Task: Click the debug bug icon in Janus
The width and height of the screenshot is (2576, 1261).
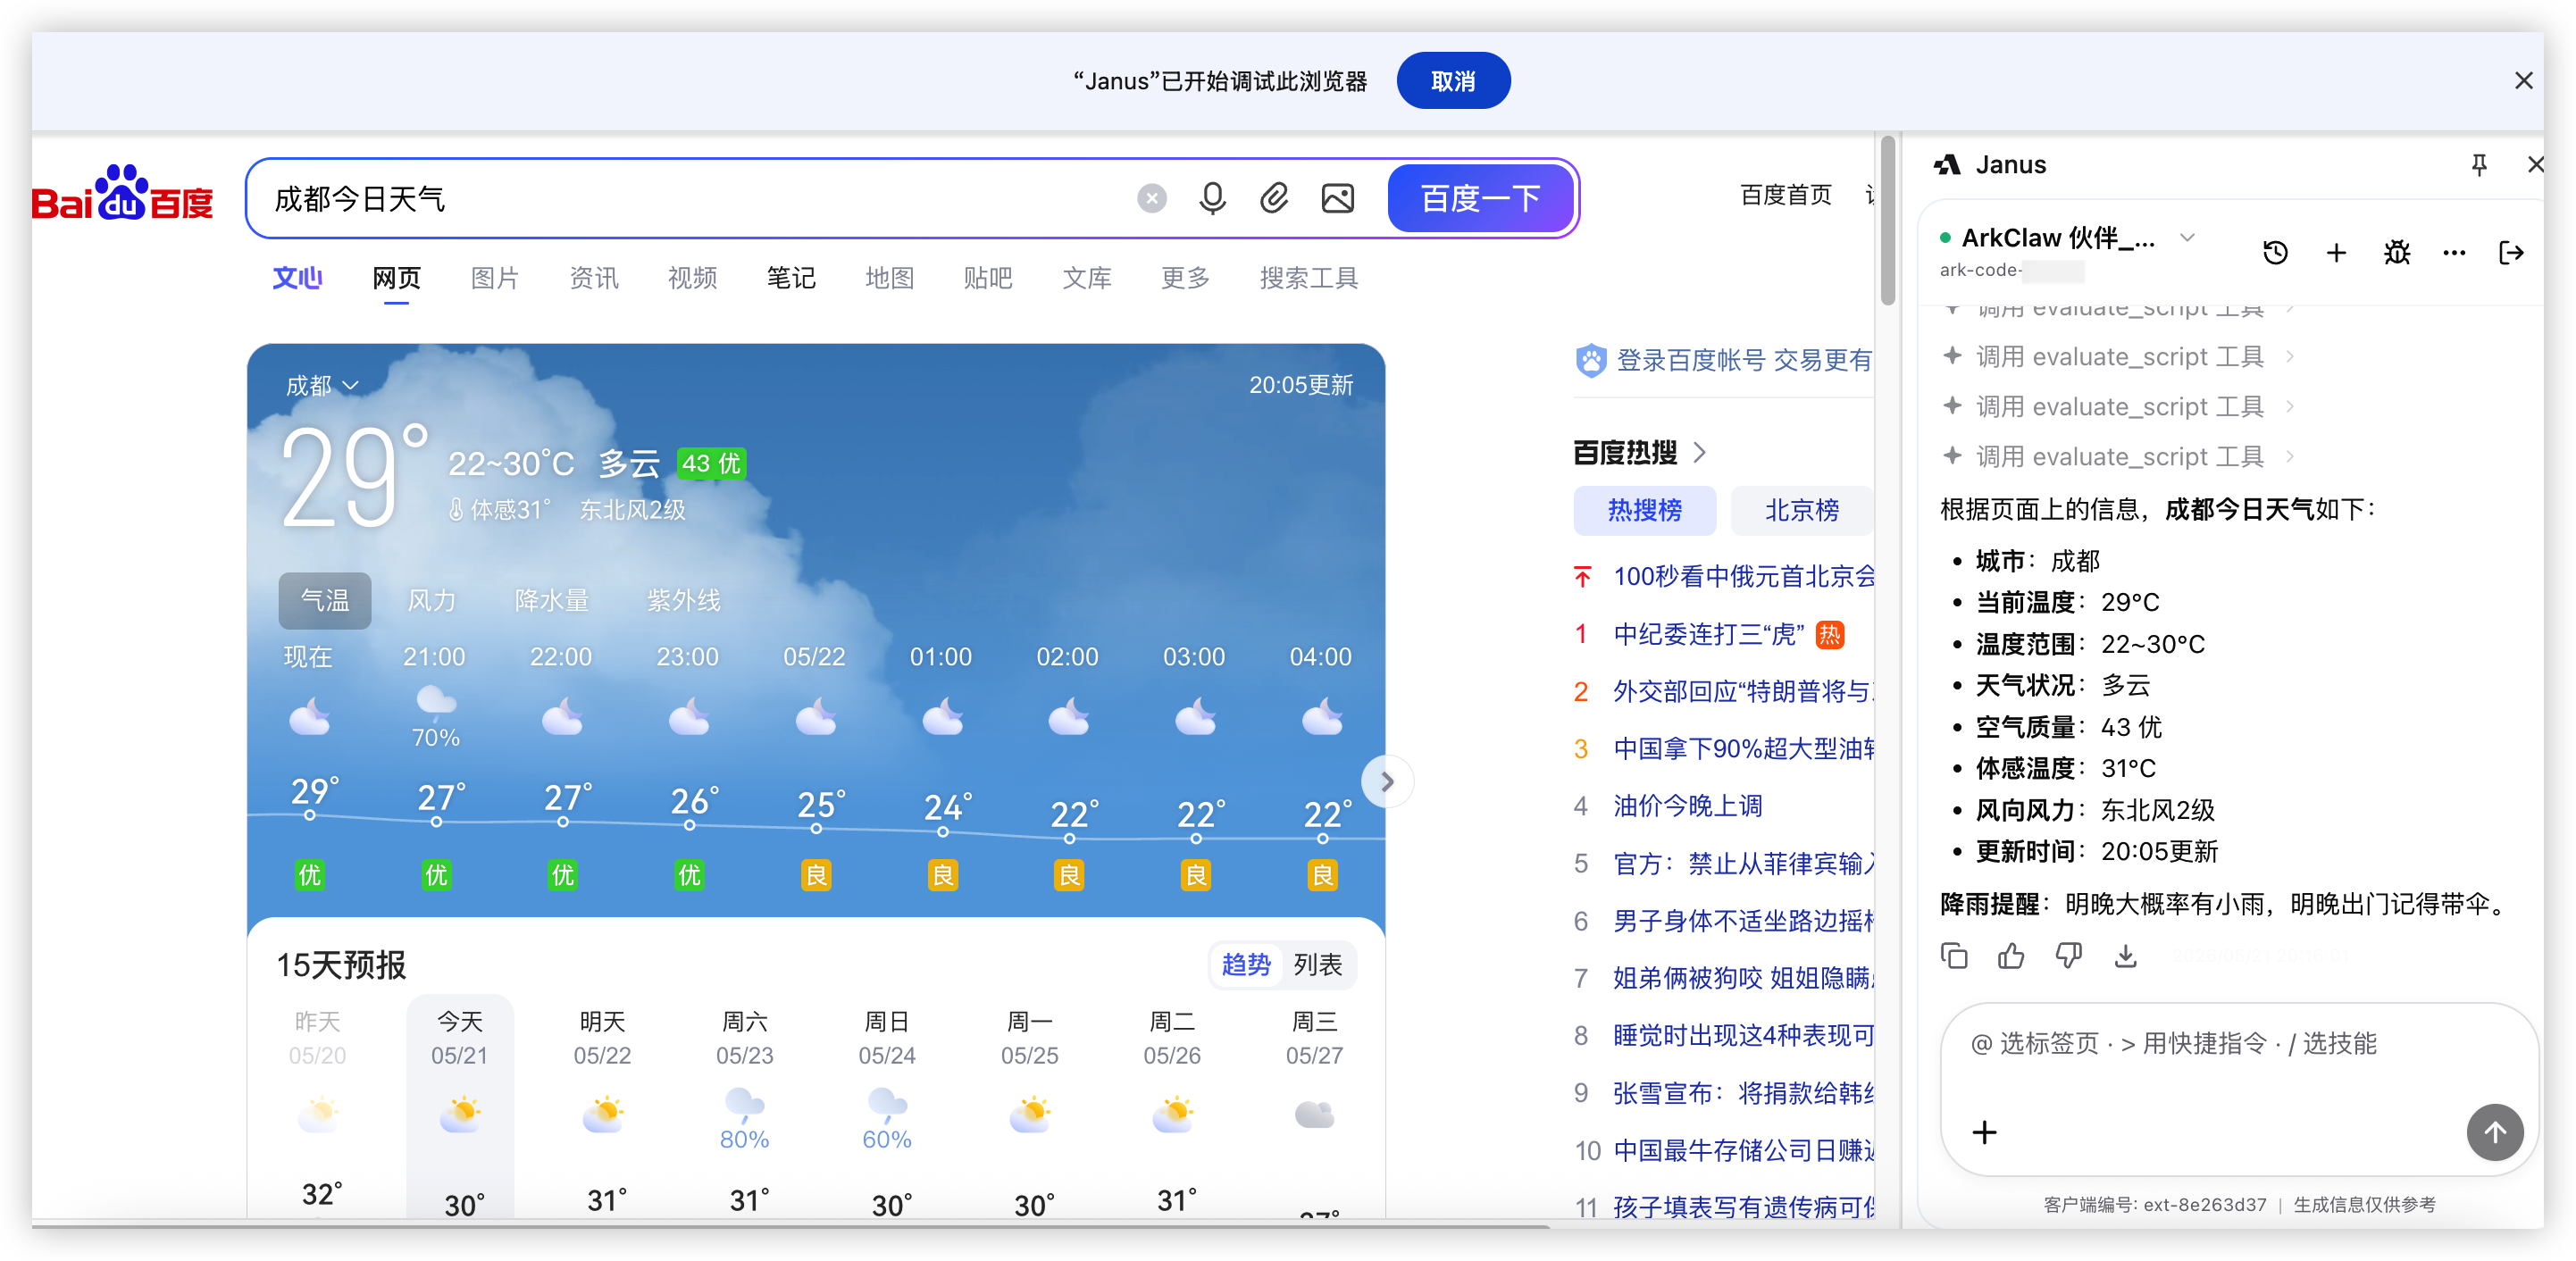Action: pos(2397,252)
